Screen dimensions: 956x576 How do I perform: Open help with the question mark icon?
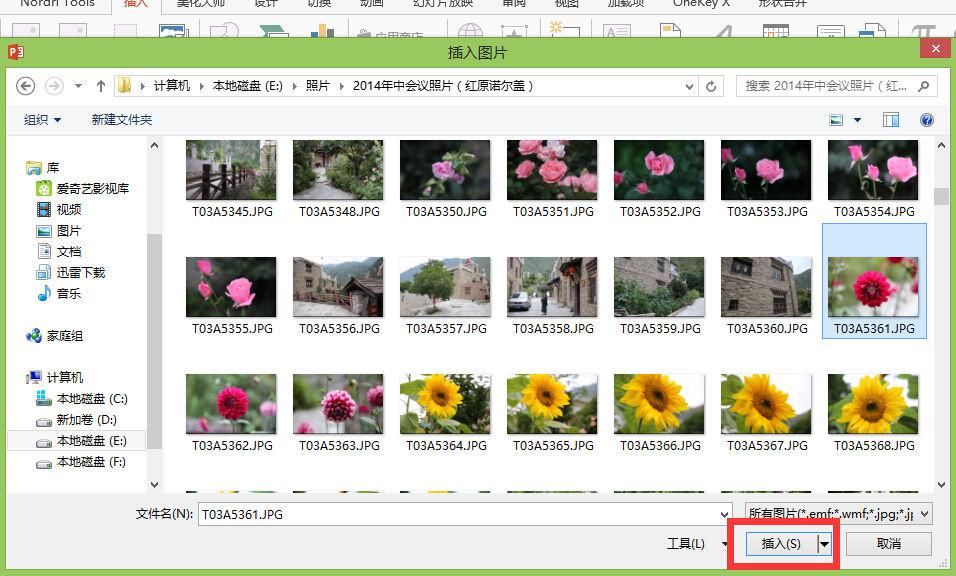point(927,120)
